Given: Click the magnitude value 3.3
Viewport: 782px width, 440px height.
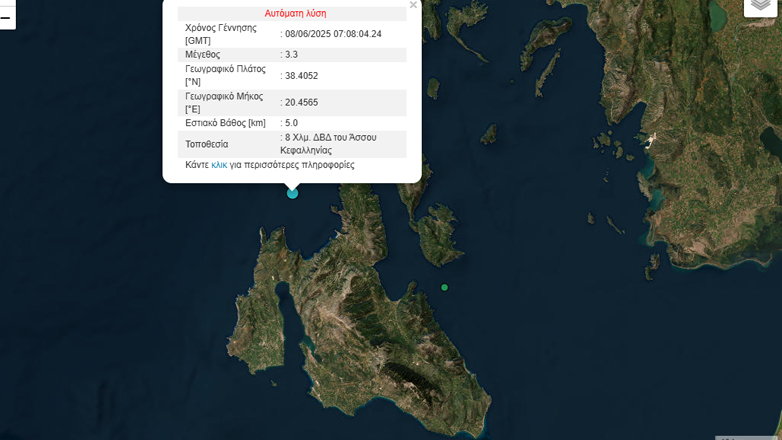Looking at the screenshot, I should [x=291, y=55].
